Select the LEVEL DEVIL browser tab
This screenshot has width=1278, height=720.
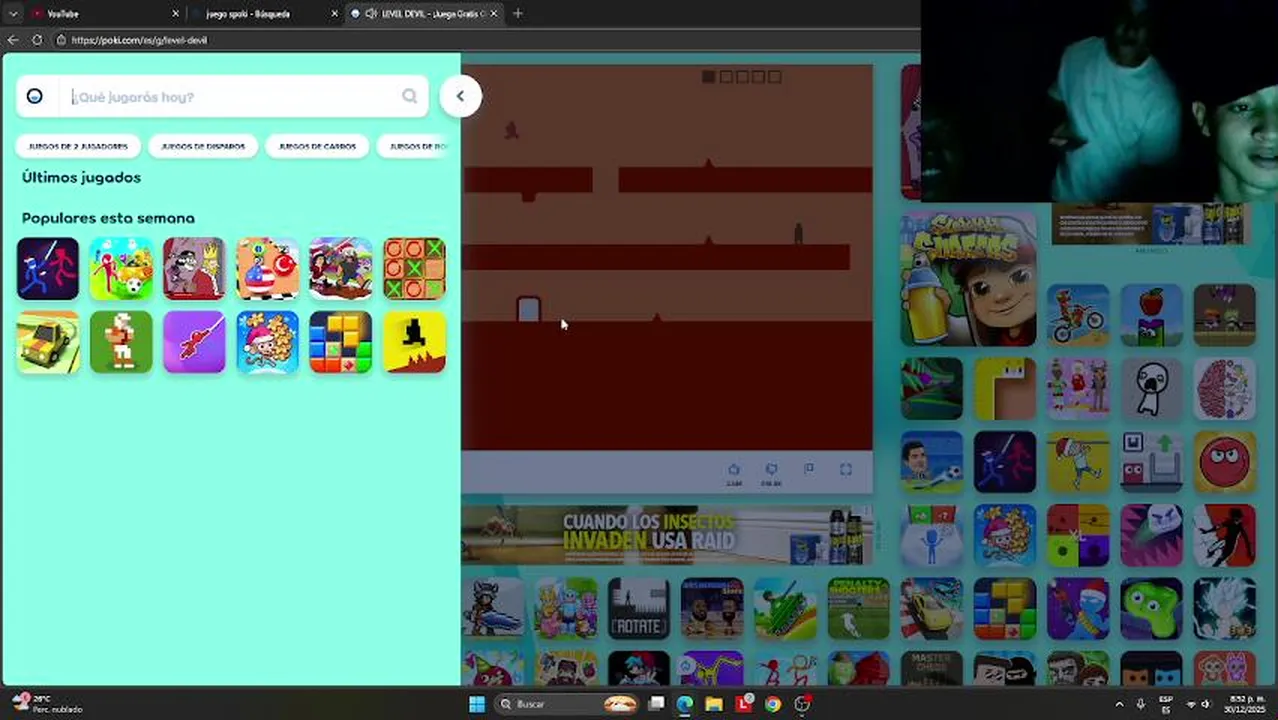[x=425, y=14]
